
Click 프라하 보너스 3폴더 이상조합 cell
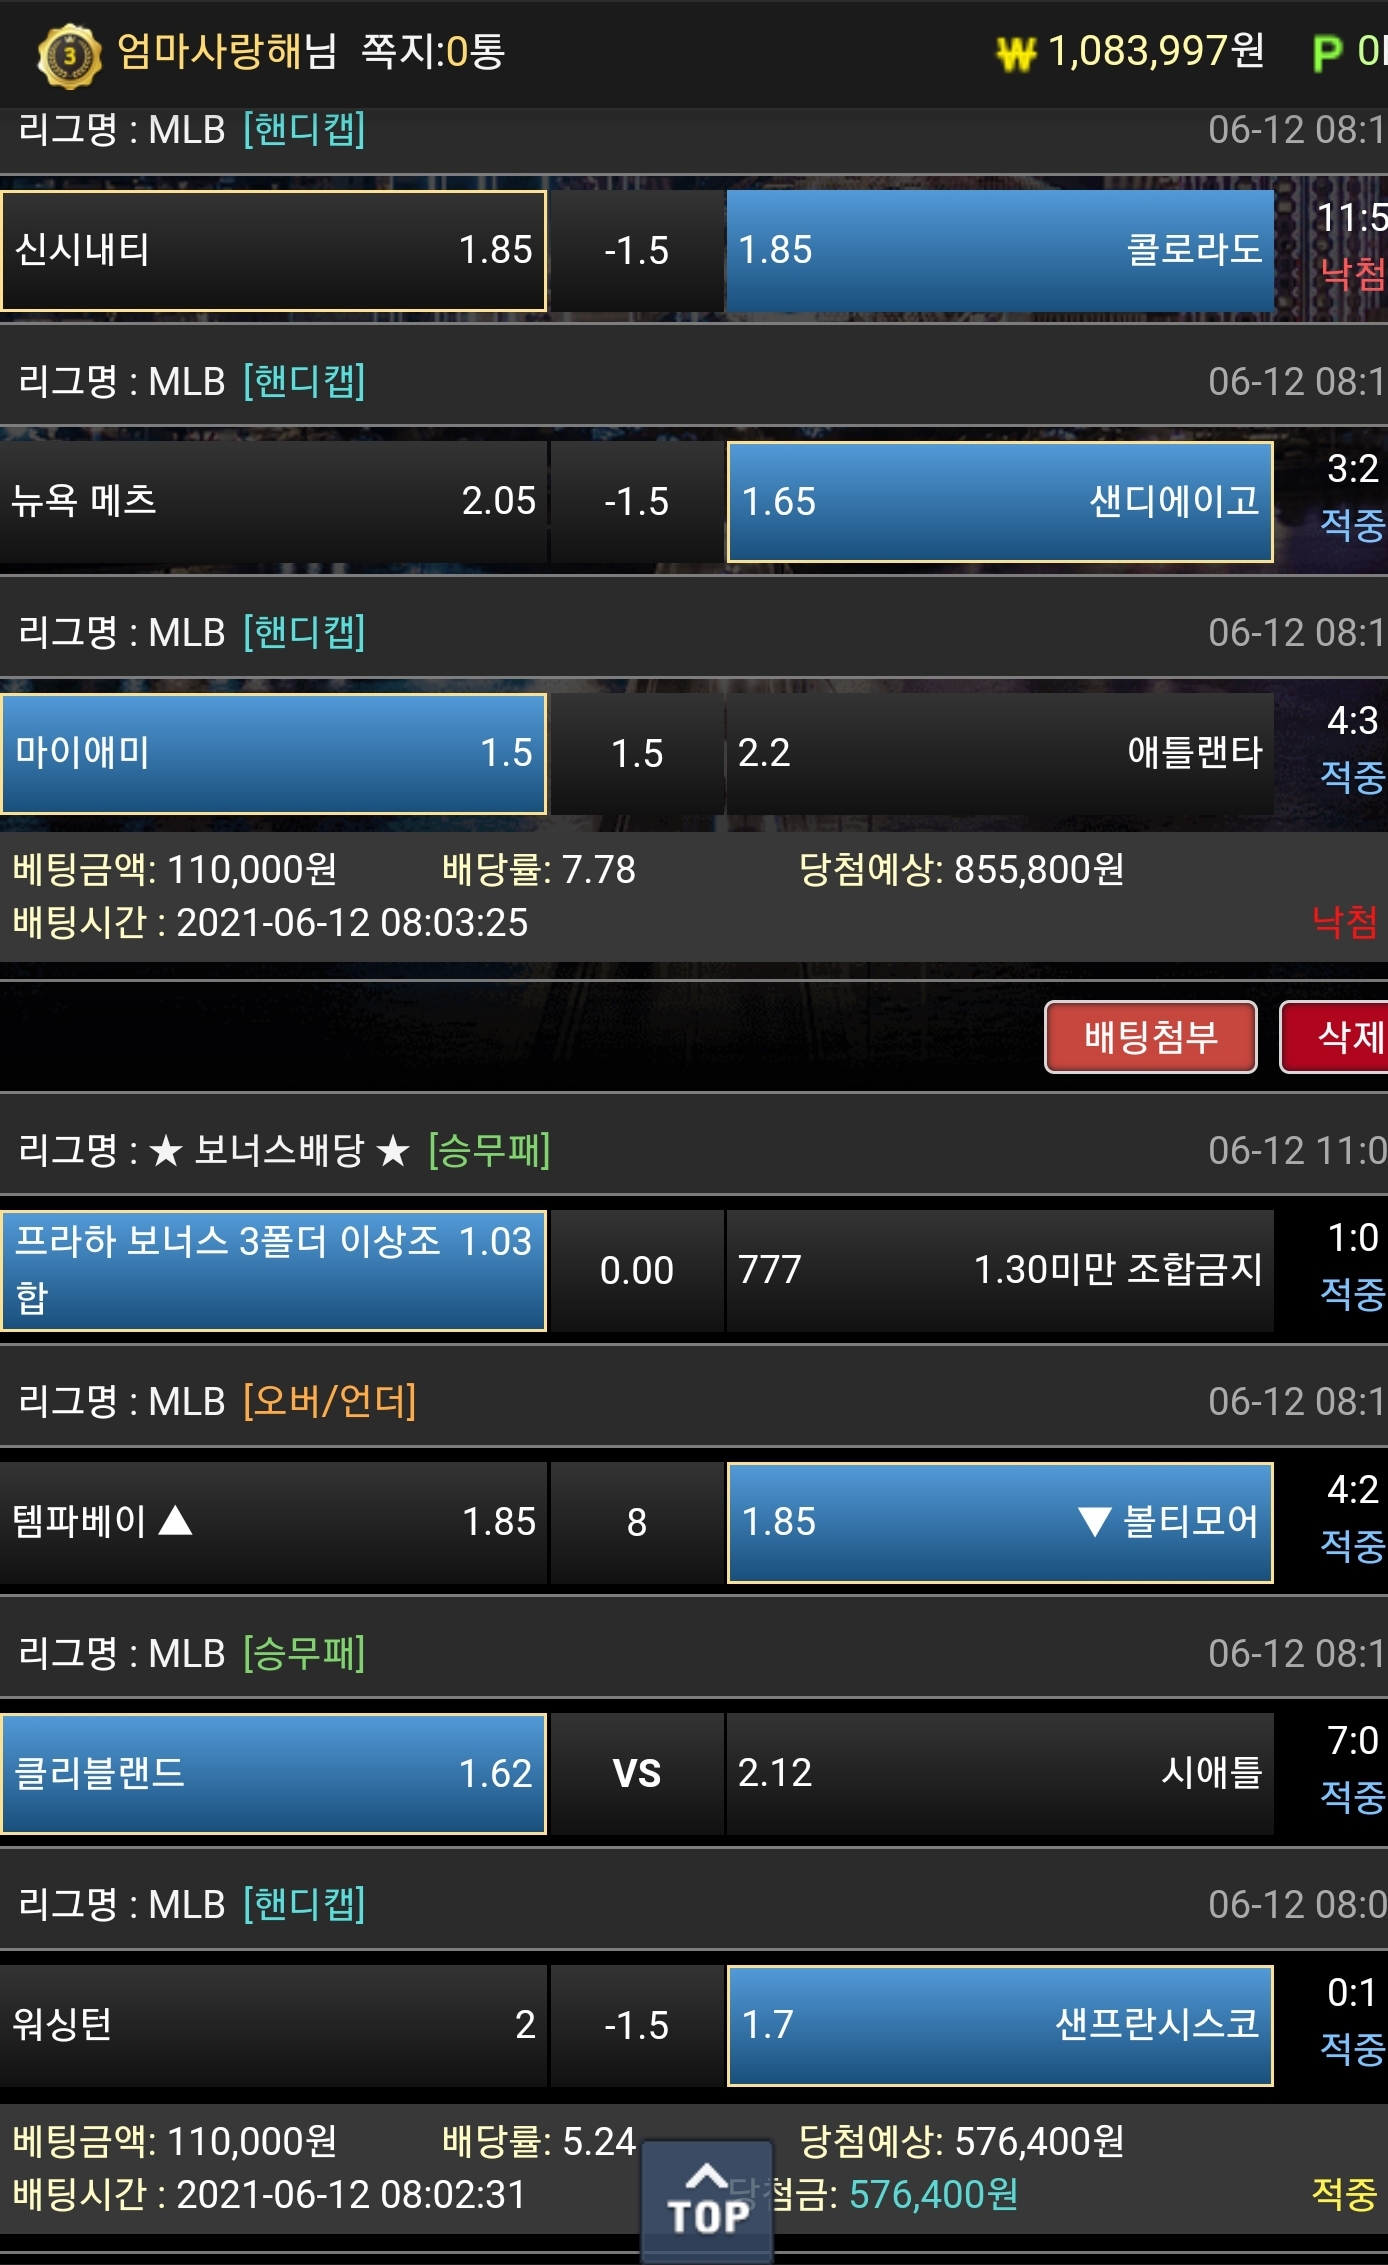click(273, 1271)
